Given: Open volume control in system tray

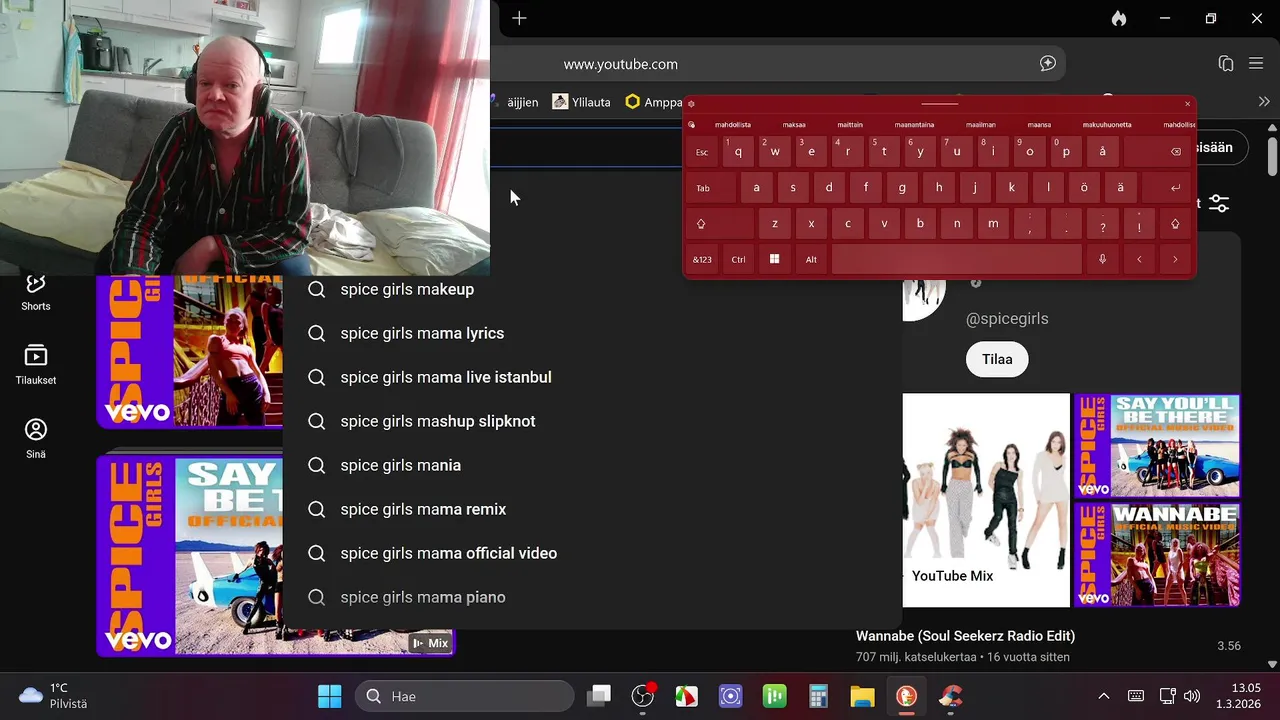Looking at the screenshot, I should pos(1191,696).
